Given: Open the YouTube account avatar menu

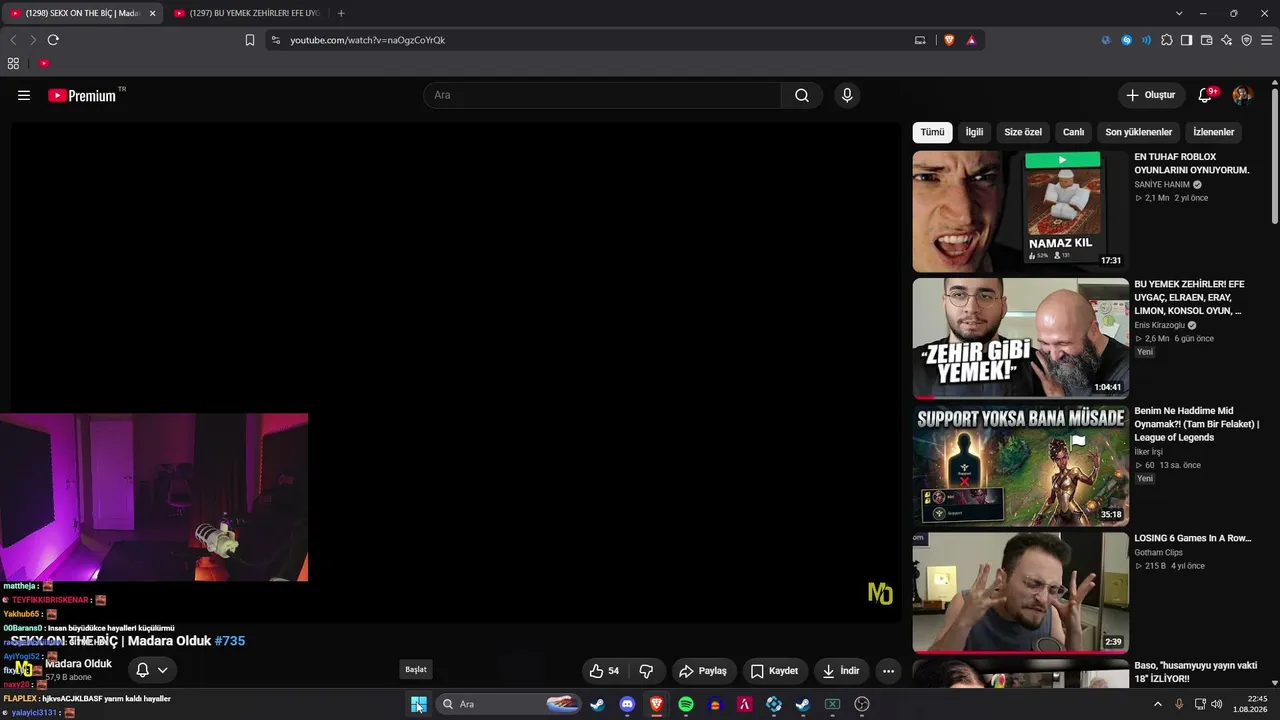Looking at the screenshot, I should [x=1242, y=95].
